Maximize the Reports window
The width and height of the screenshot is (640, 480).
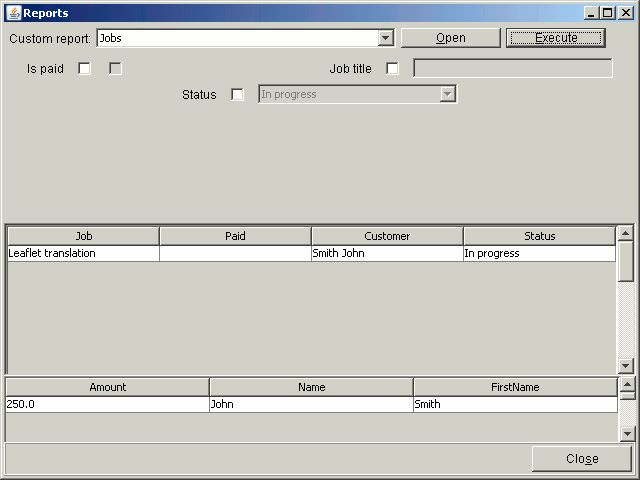[x=607, y=13]
